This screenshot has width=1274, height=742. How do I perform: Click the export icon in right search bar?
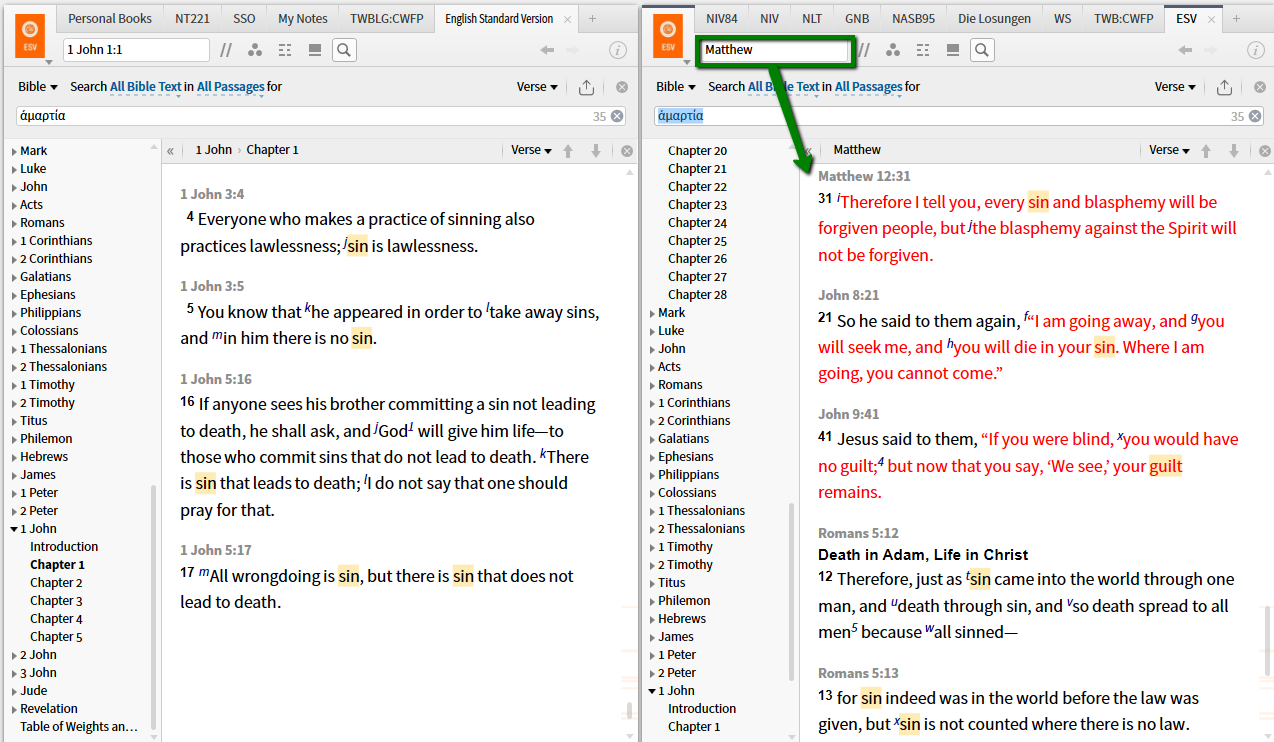pos(1225,87)
